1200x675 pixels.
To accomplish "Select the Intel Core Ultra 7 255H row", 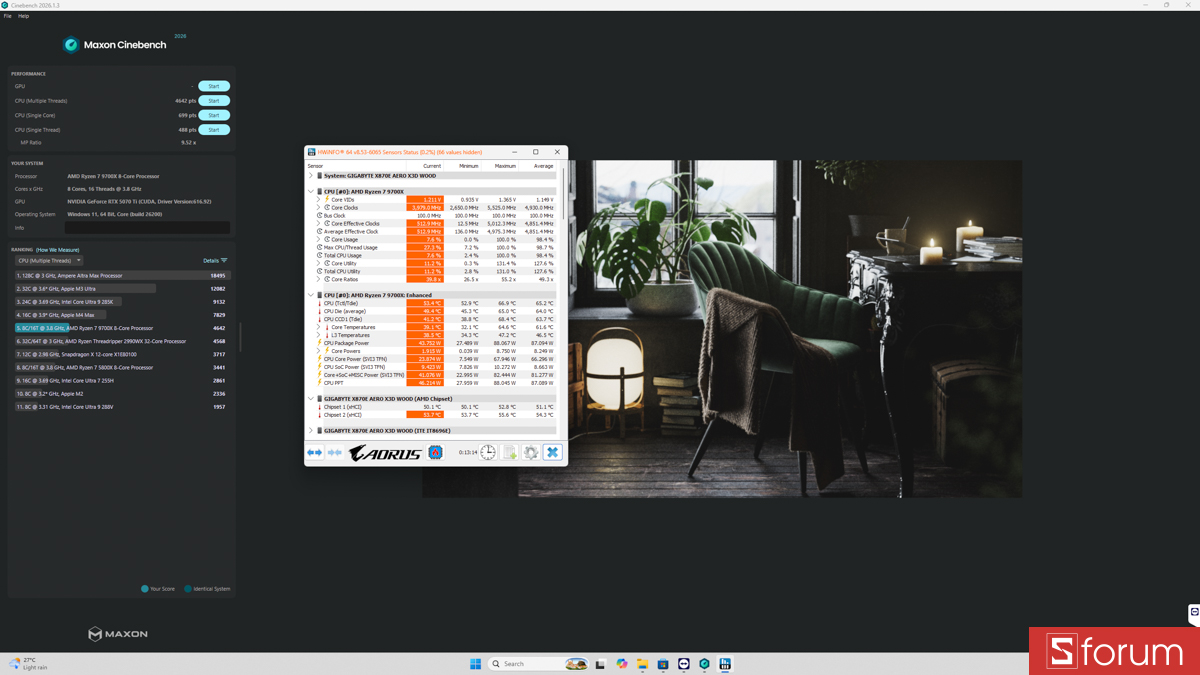I will tap(121, 381).
